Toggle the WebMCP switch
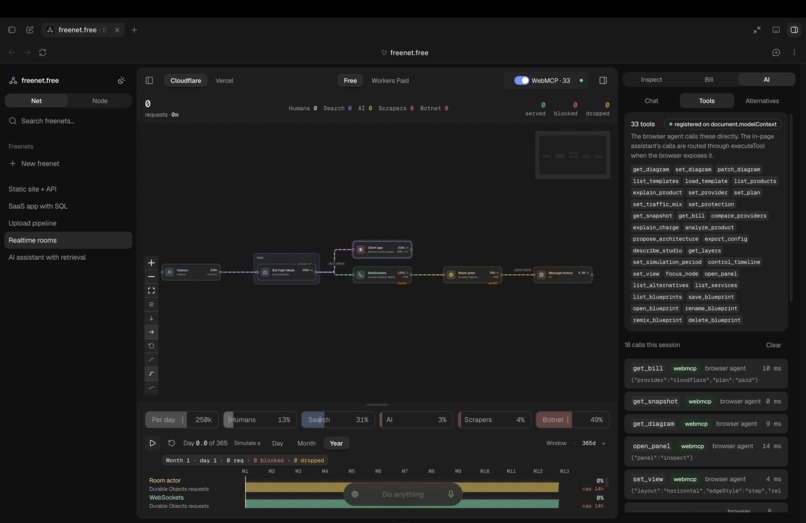The width and height of the screenshot is (806, 523). point(521,80)
